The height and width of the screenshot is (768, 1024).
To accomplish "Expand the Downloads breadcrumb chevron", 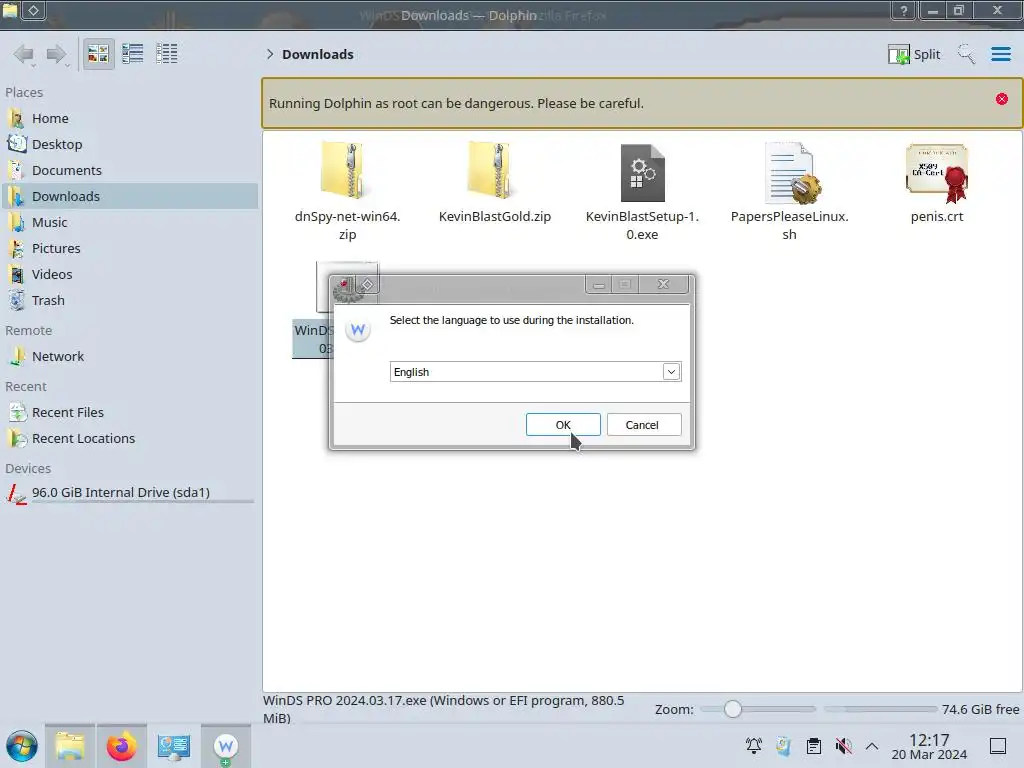I will (270, 54).
